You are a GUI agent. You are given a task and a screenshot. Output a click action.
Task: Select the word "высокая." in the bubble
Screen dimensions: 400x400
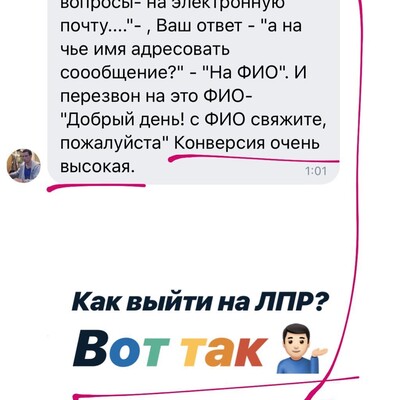pyautogui.click(x=98, y=166)
